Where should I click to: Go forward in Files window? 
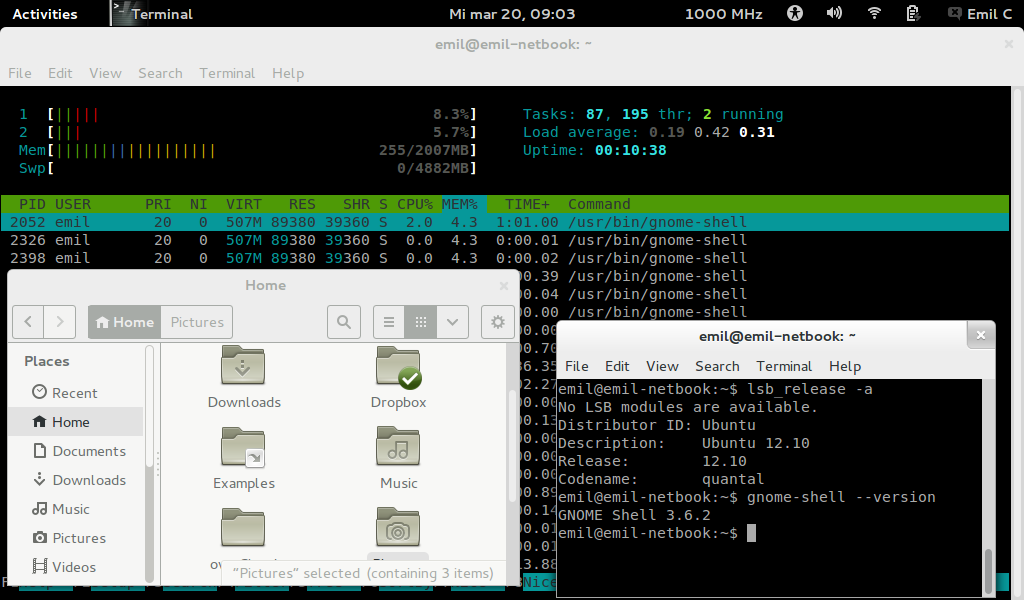(x=60, y=322)
